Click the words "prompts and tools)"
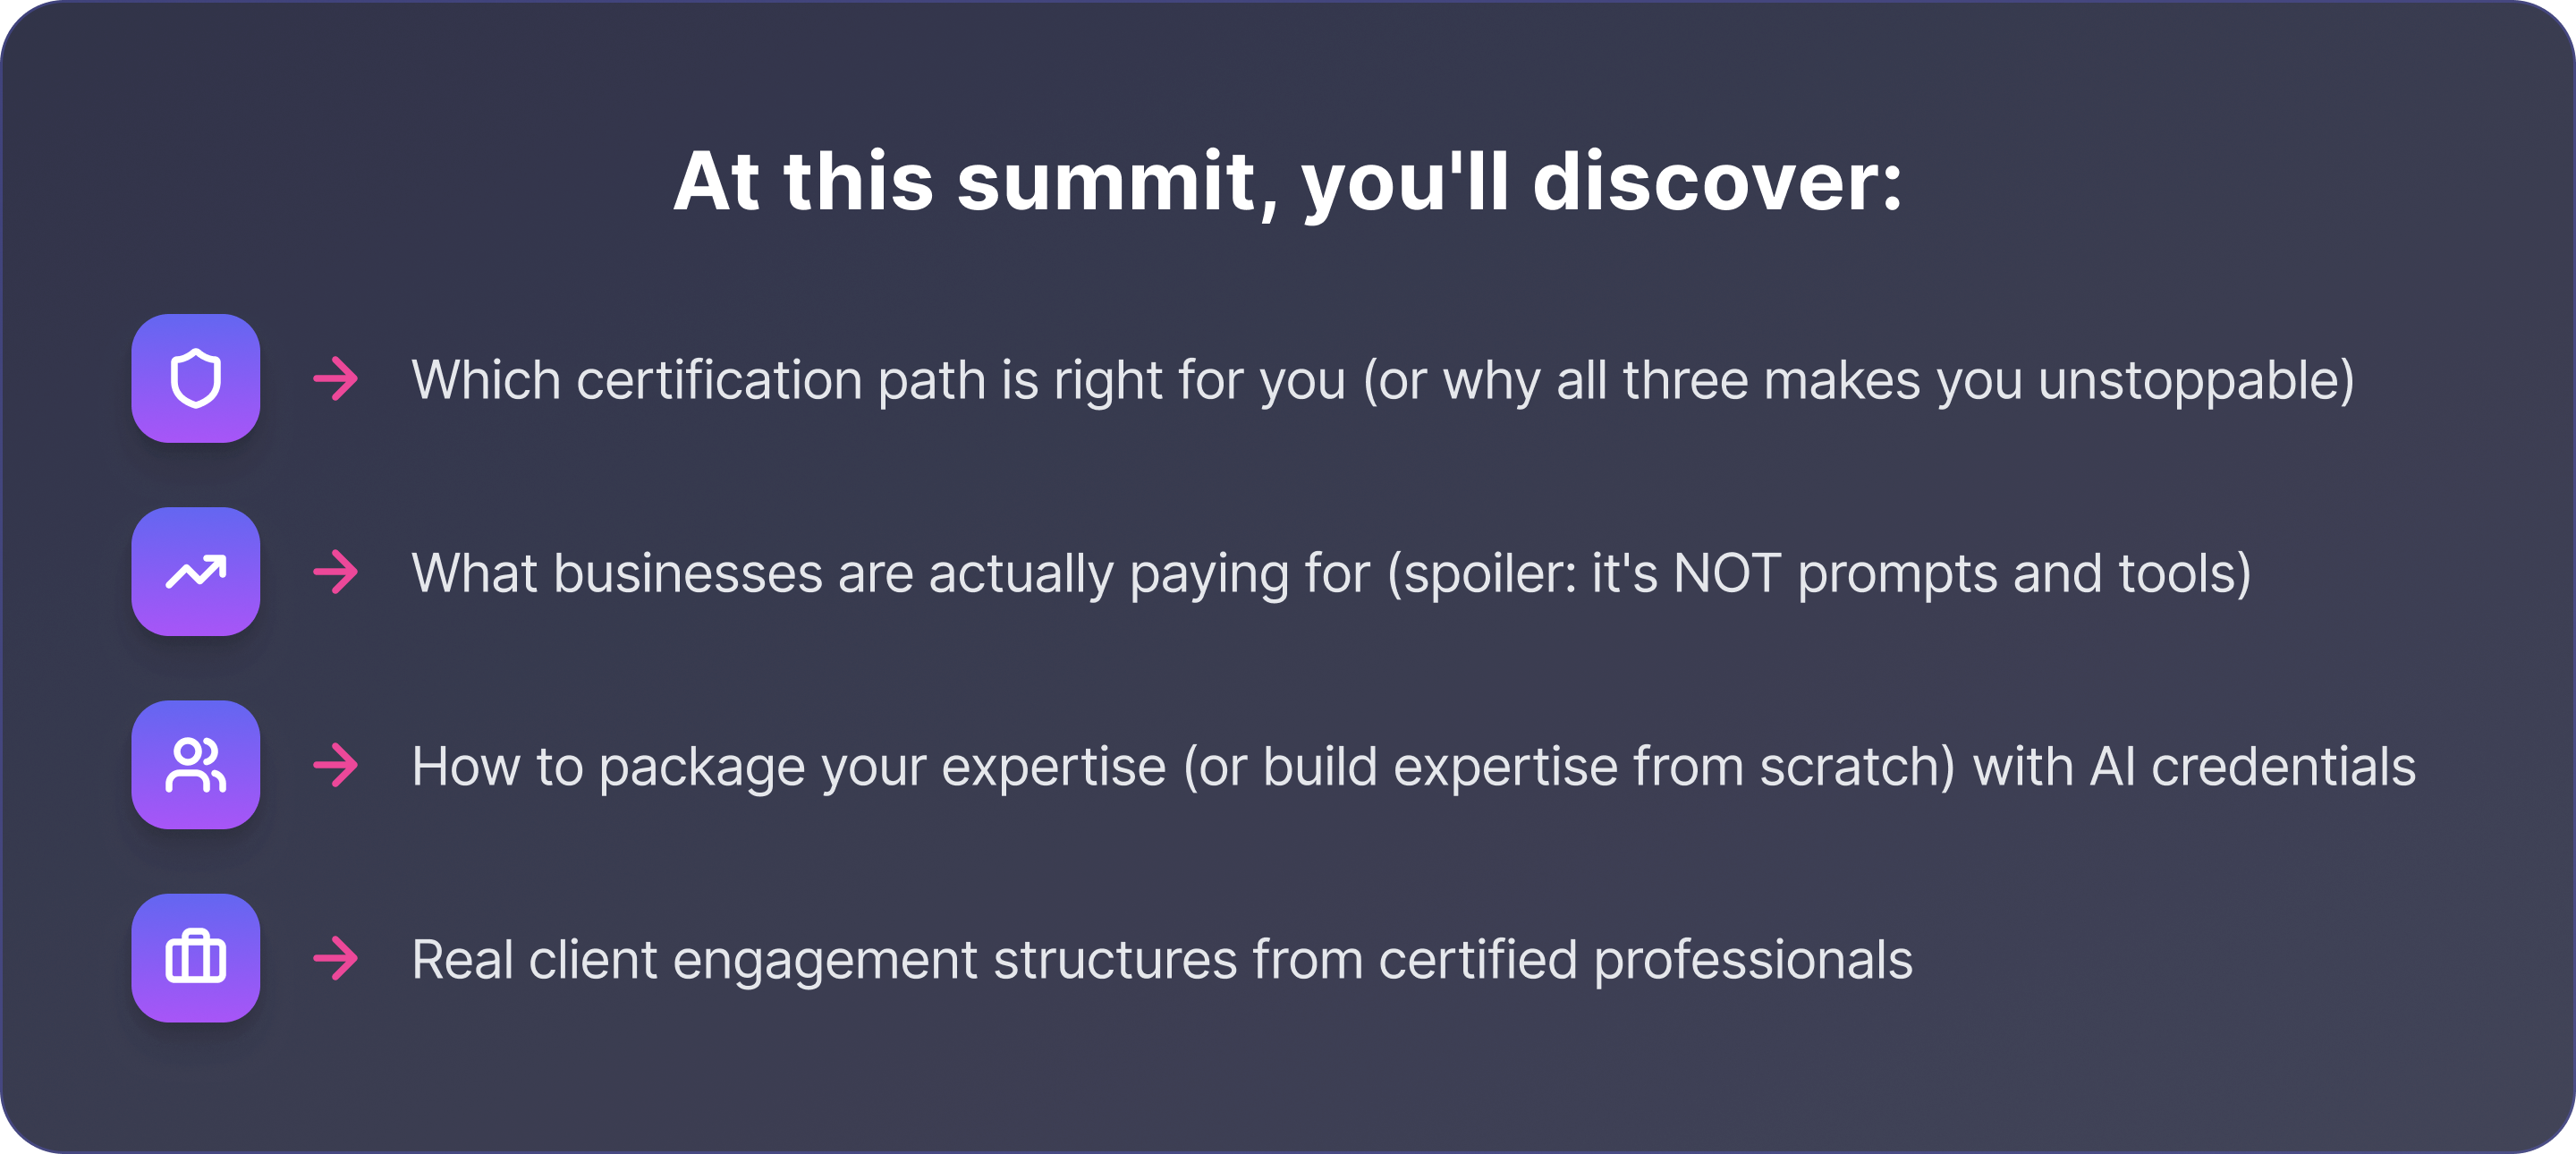 pyautogui.click(x=2024, y=573)
